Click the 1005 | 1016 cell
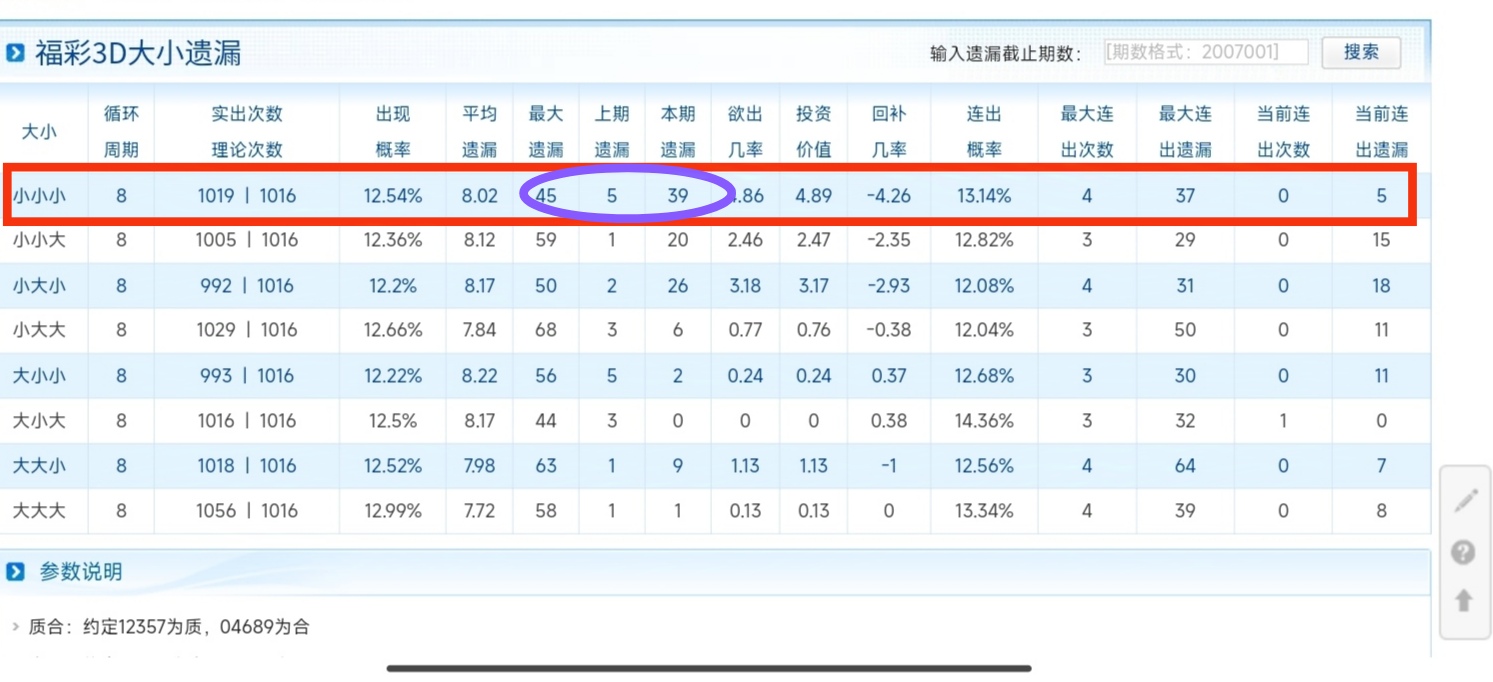The width and height of the screenshot is (1493, 682). pyautogui.click(x=247, y=241)
